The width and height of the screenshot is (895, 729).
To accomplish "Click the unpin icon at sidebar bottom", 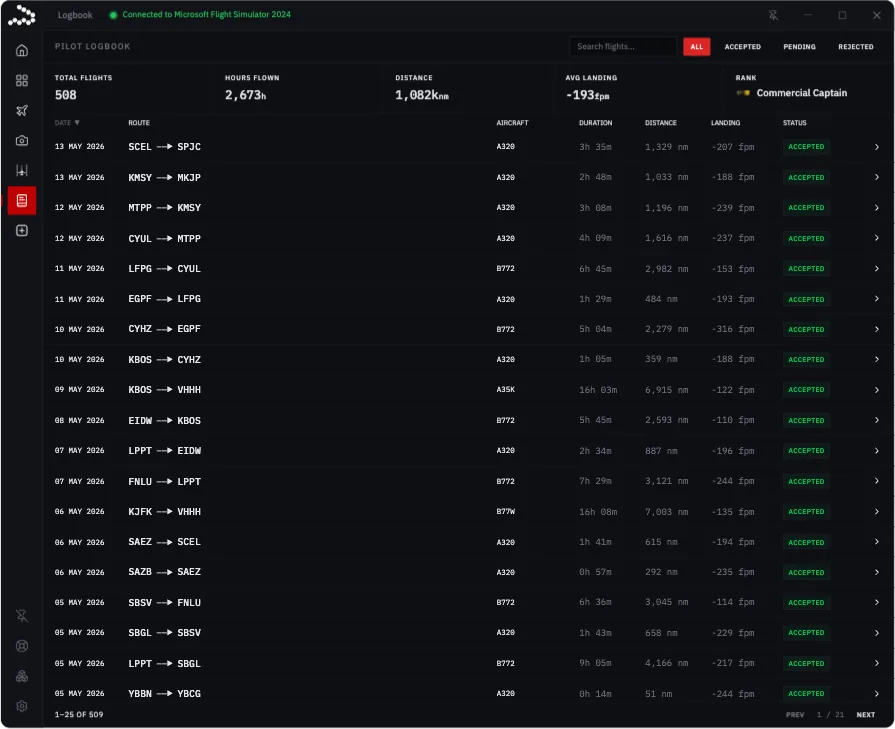I will [22, 616].
